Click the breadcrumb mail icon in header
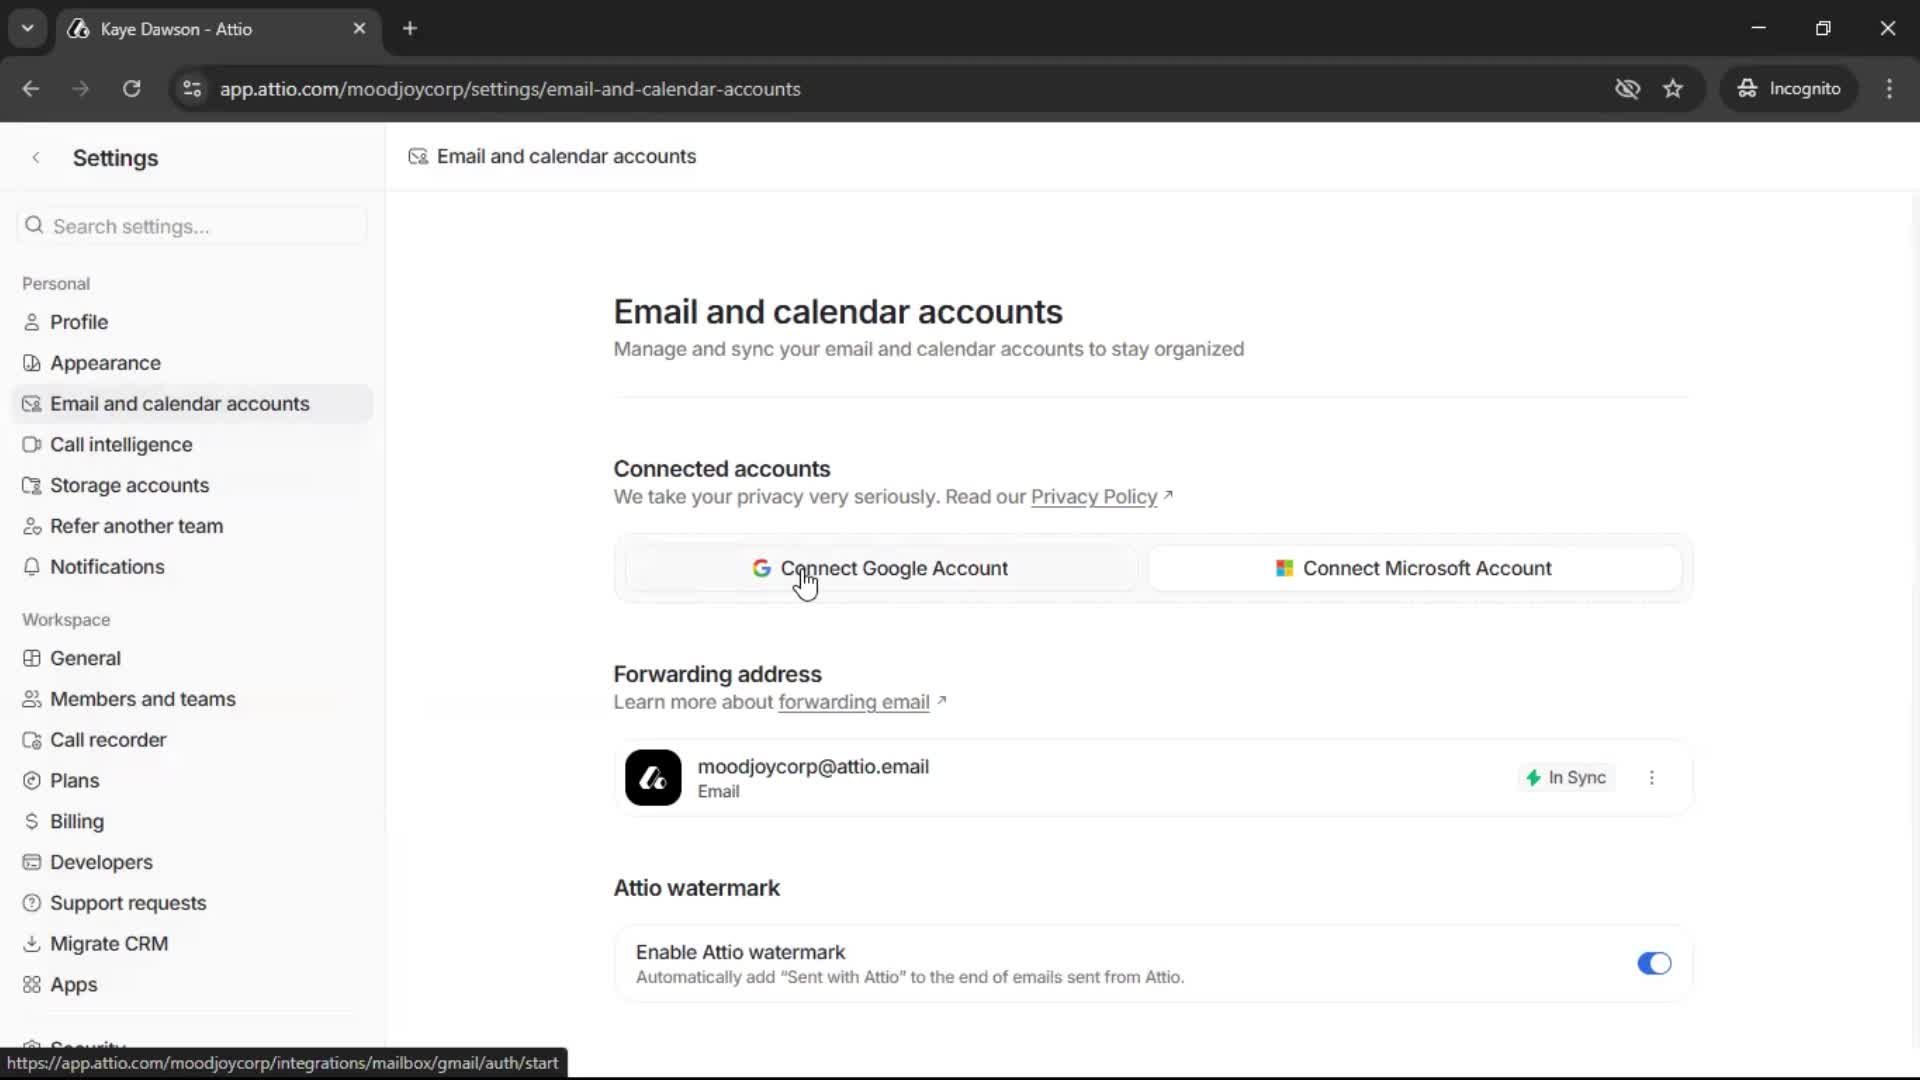 pyautogui.click(x=418, y=156)
